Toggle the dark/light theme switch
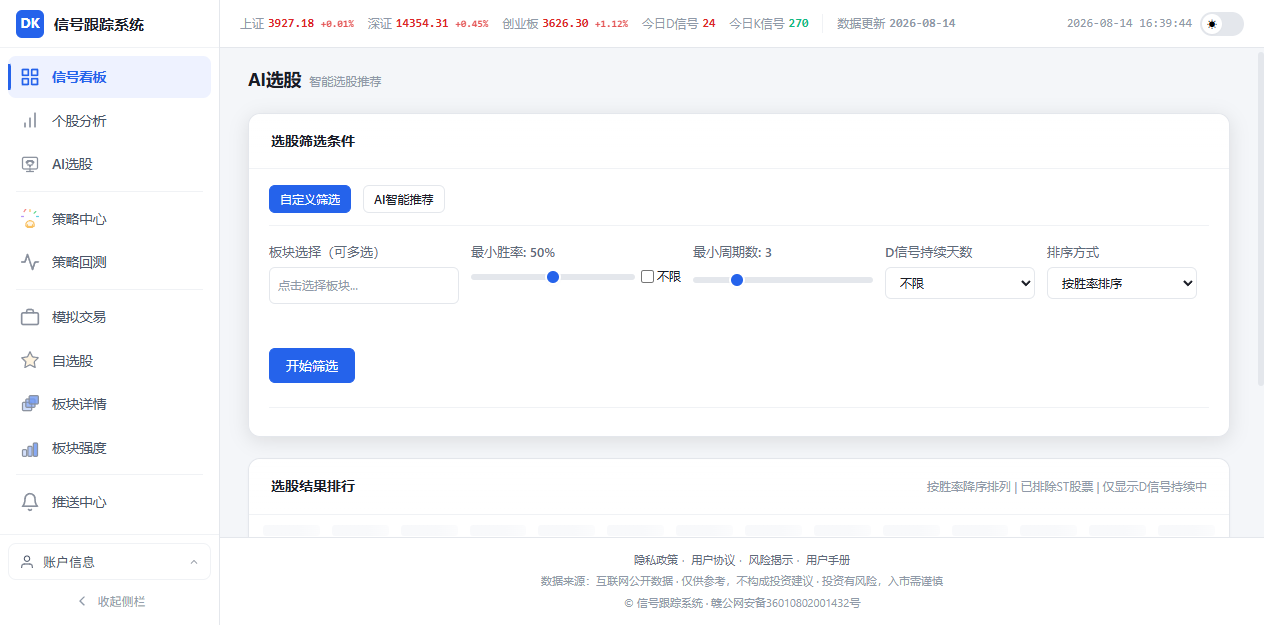This screenshot has height=625, width=1264. point(1223,24)
